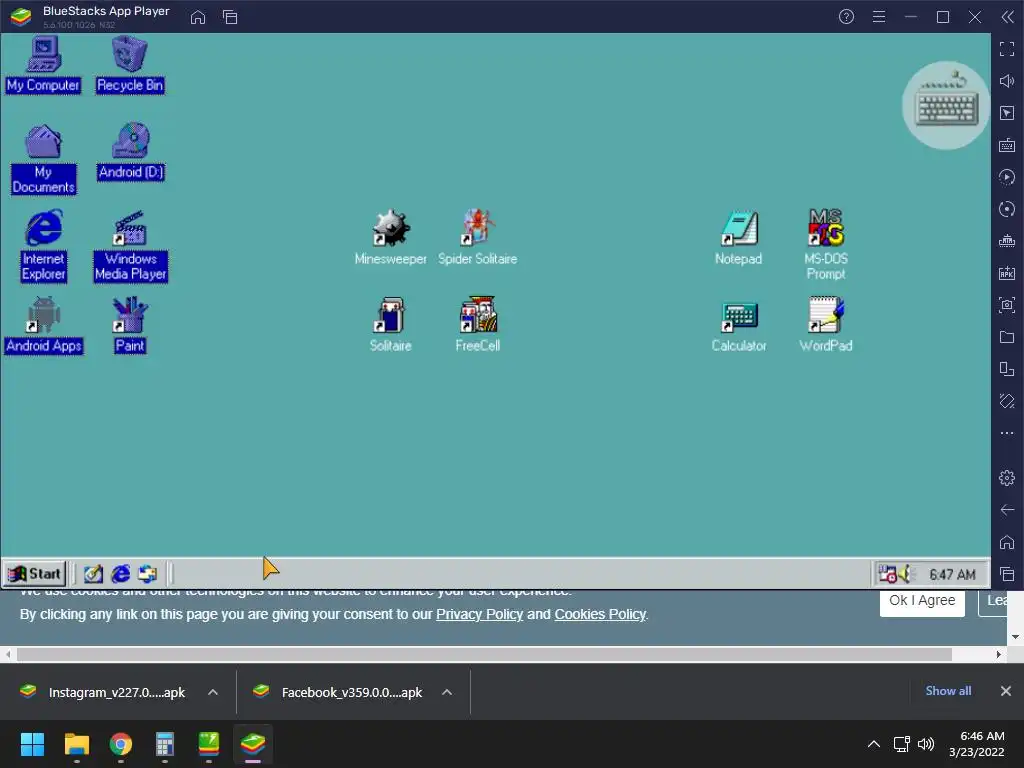Open media folder icon in BlueStacks sidebar
Screen dimensions: 1024x768
pos(1007,337)
